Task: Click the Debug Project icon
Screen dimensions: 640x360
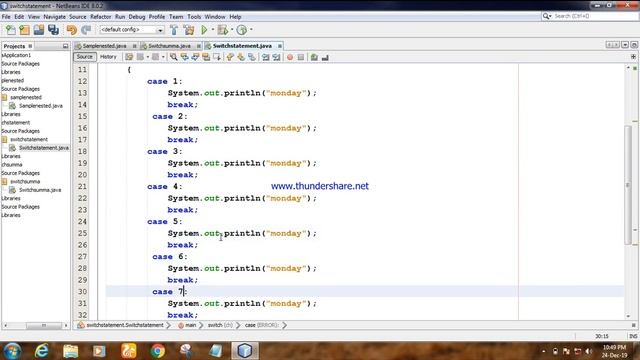Action: (x=222, y=30)
